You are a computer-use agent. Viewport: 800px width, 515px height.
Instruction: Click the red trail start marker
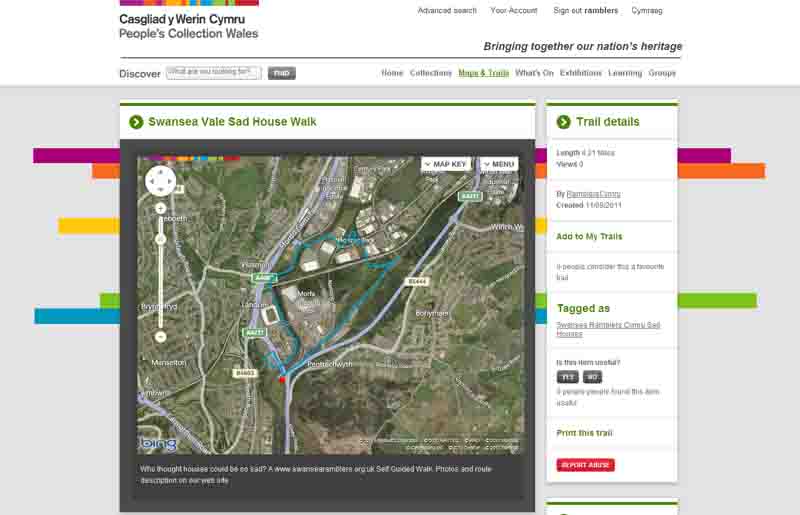(282, 379)
